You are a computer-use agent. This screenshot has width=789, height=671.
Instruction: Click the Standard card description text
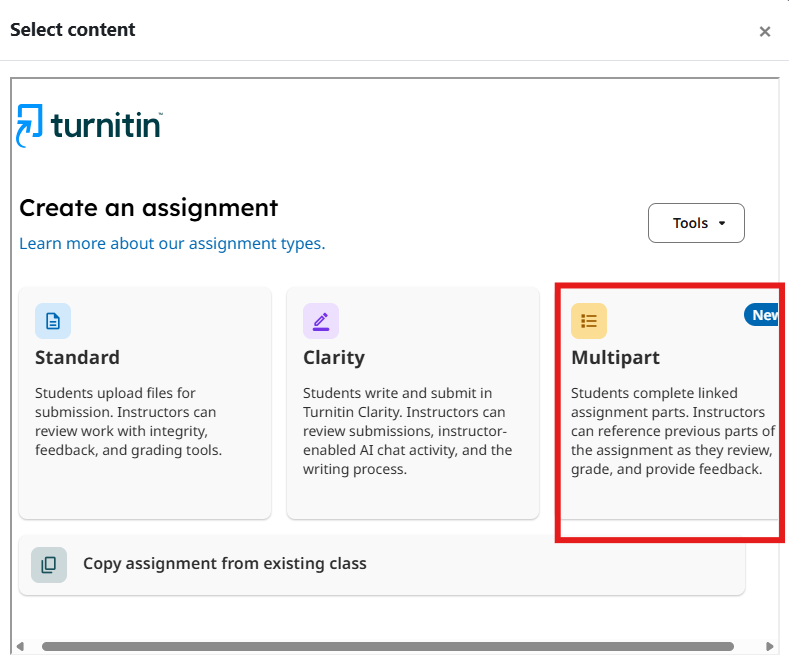[128, 421]
